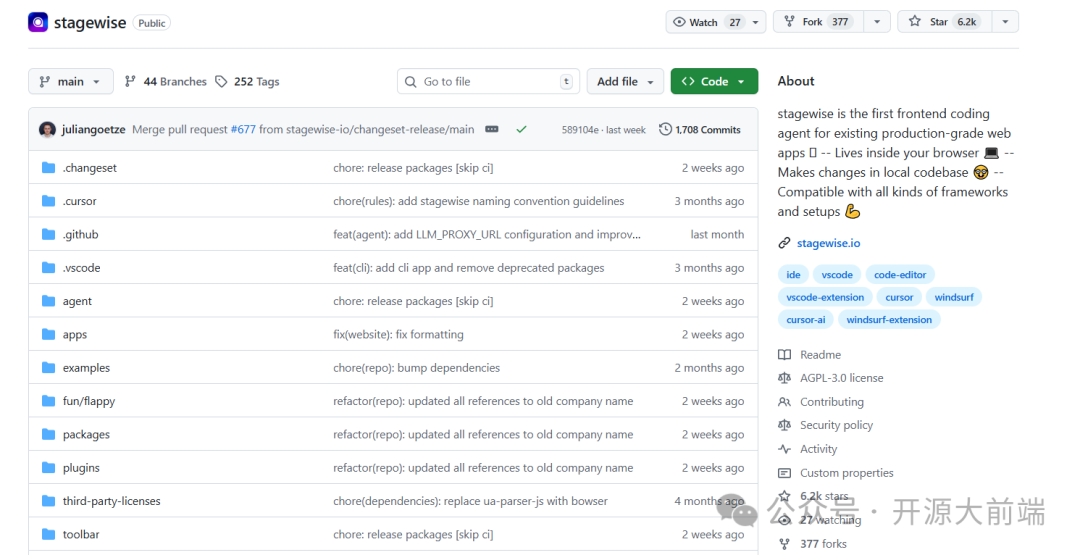Expand the Add file dropdown
The height and width of the screenshot is (555, 1080).
pos(625,82)
